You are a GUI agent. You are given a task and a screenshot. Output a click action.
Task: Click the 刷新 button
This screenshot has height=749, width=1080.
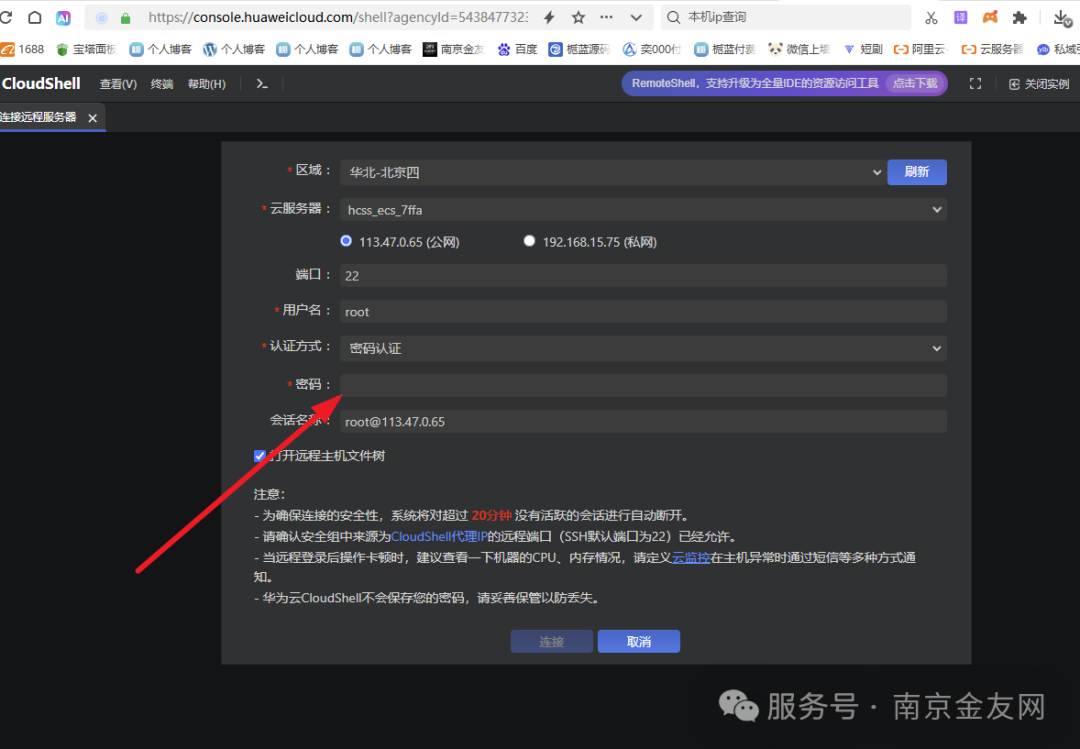click(916, 172)
